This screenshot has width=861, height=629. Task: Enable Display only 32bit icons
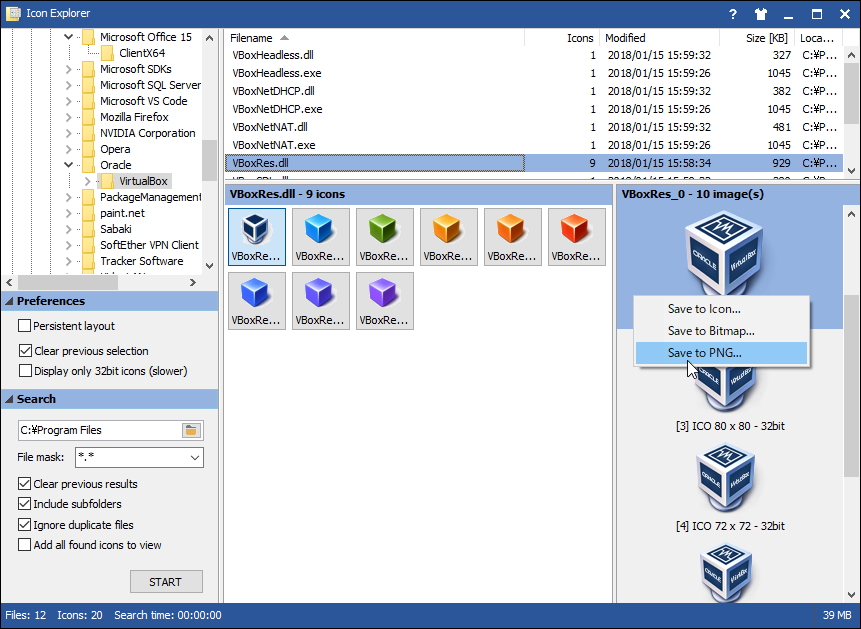coord(25,371)
